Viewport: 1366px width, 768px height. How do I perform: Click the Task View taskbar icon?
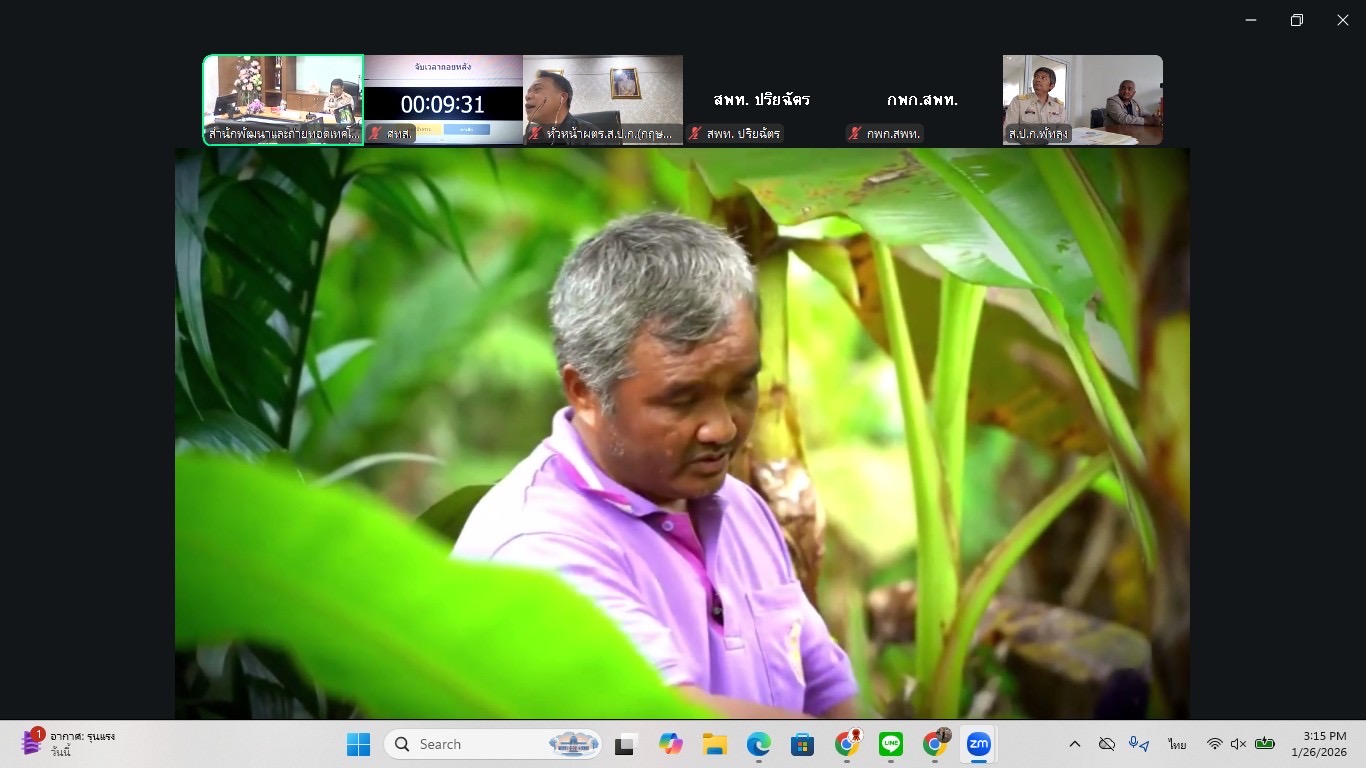click(626, 744)
